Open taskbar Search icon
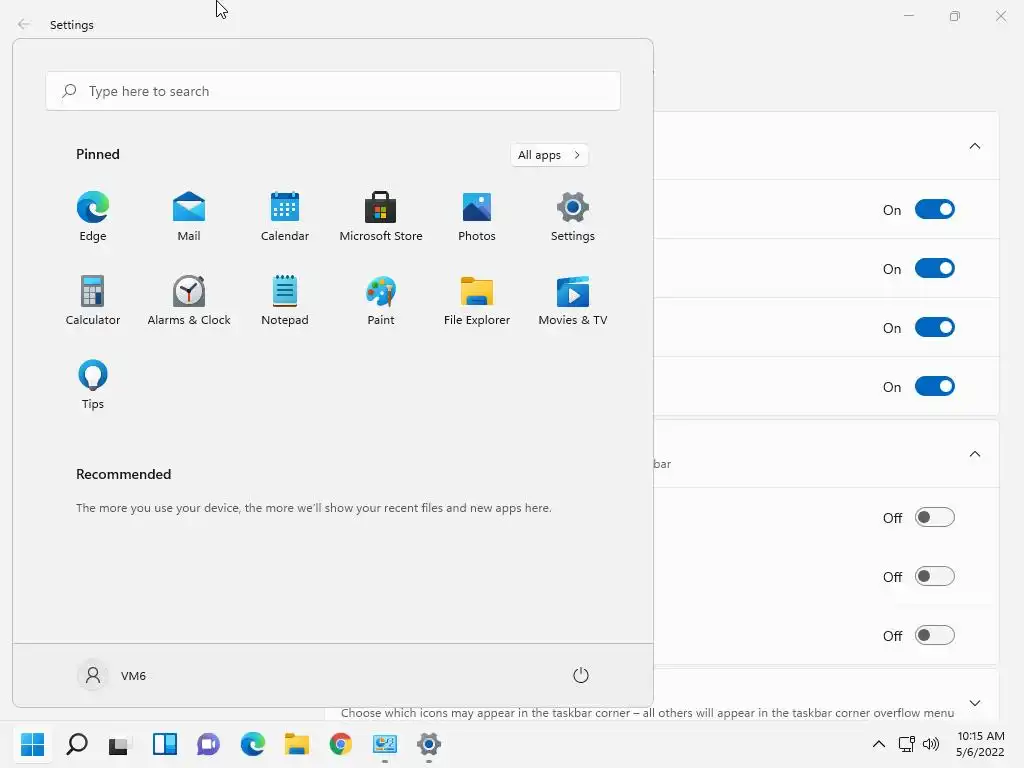Viewport: 1024px width, 768px height. coord(77,744)
